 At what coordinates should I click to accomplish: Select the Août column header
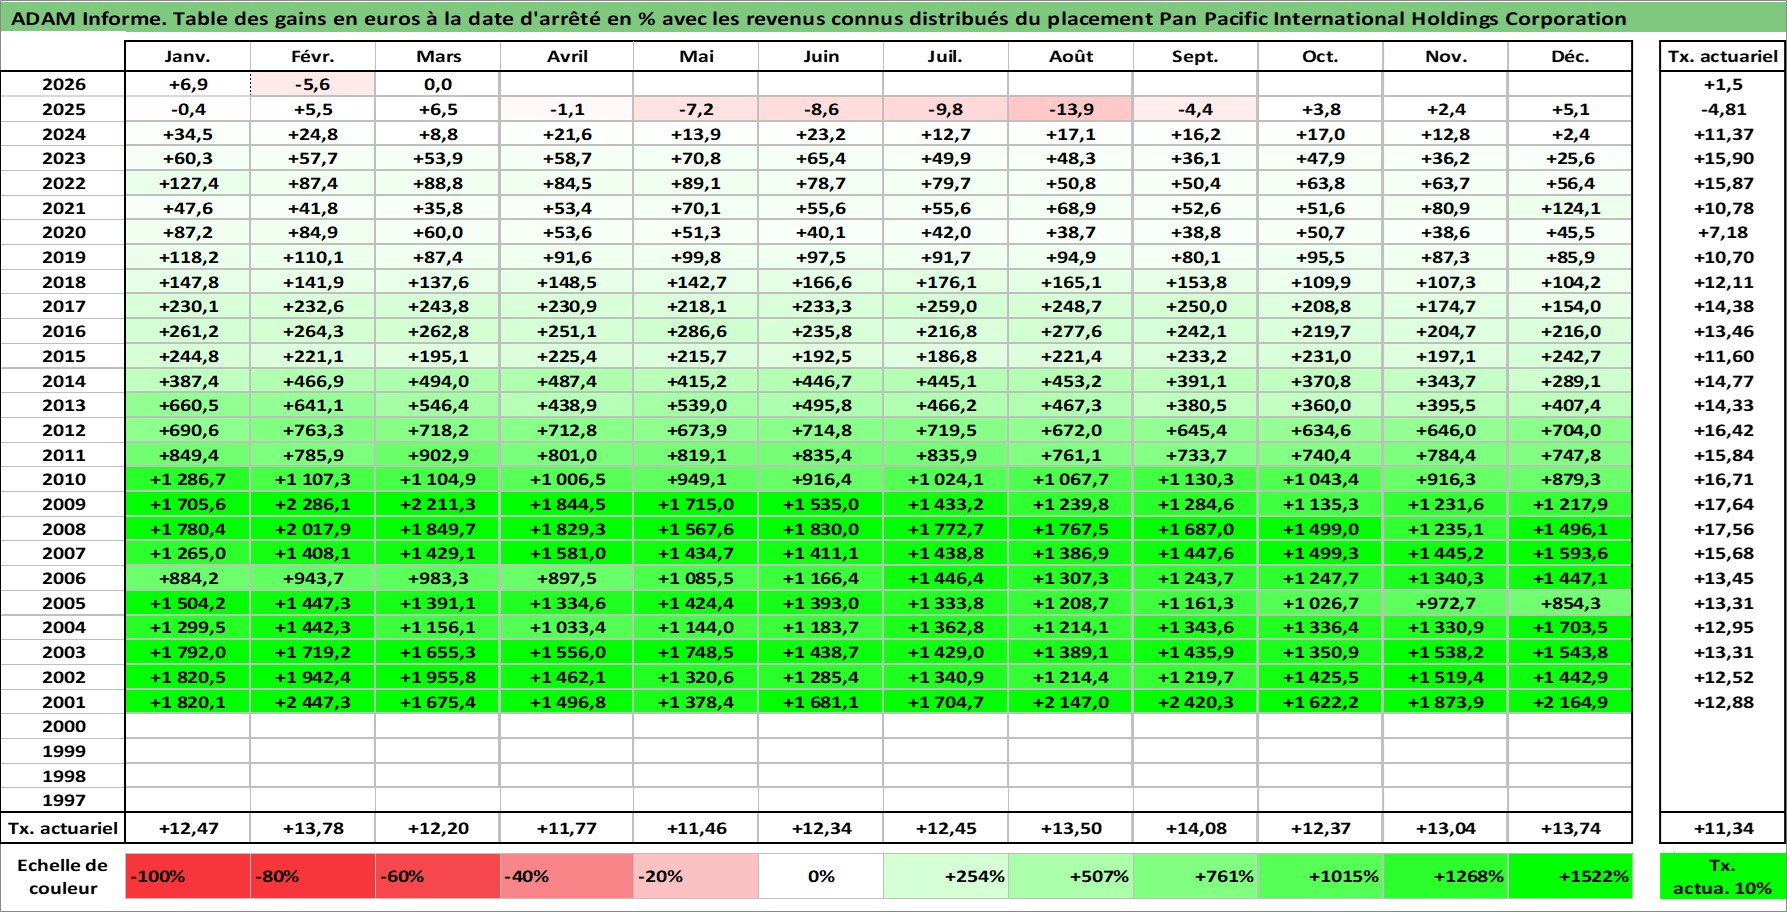[x=1071, y=57]
